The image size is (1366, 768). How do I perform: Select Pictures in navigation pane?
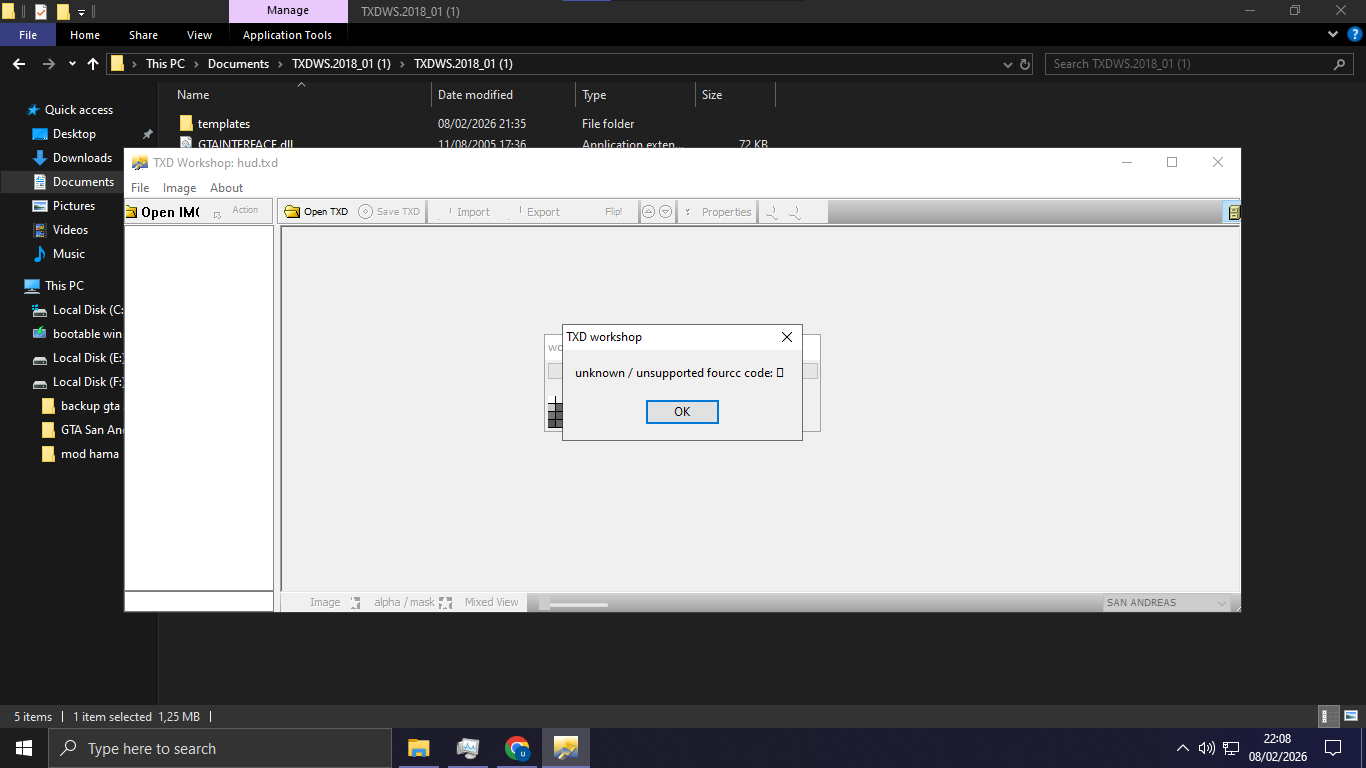point(74,206)
